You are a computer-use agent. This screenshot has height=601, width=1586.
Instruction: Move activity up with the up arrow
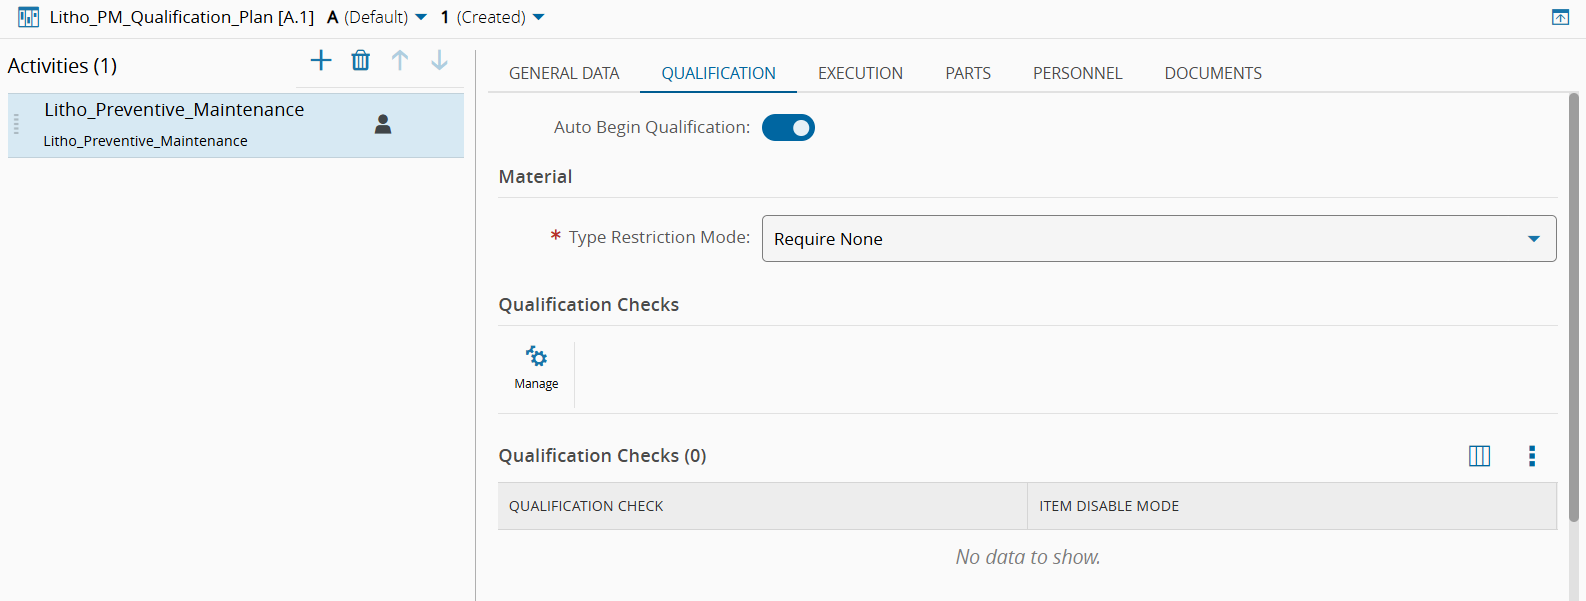tap(400, 61)
